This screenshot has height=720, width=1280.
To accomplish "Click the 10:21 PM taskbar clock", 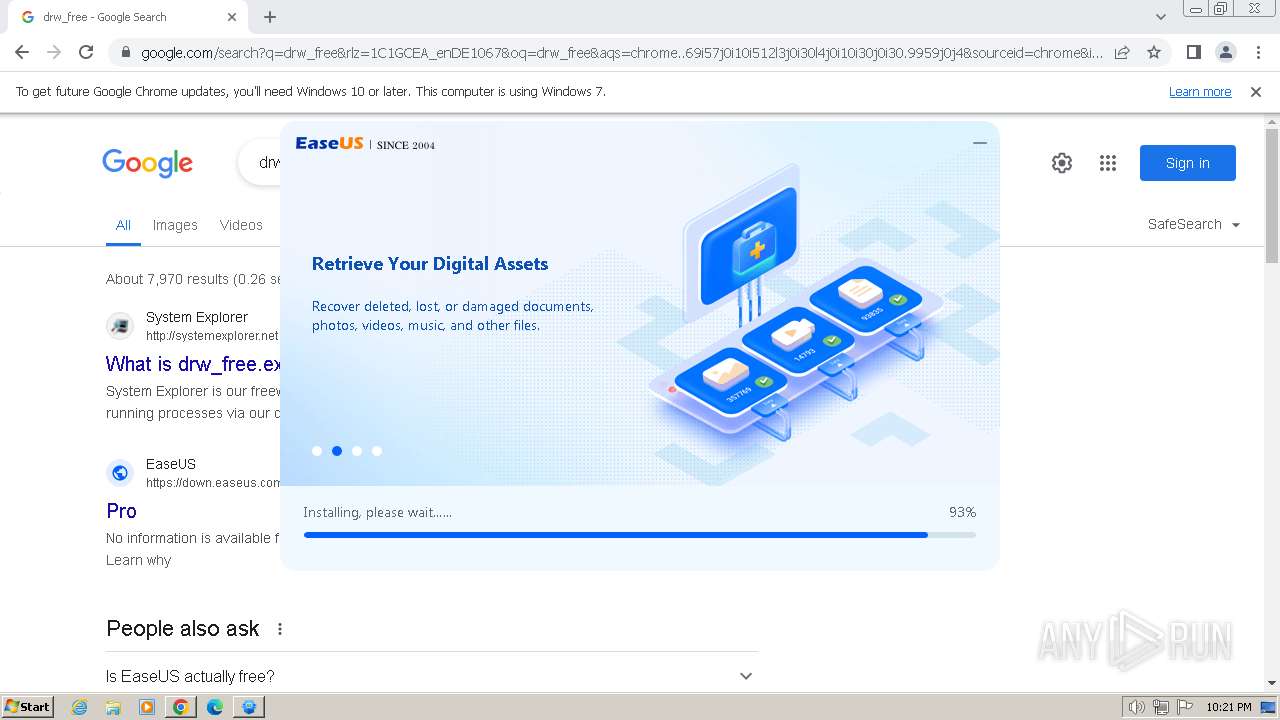I will [x=1229, y=707].
